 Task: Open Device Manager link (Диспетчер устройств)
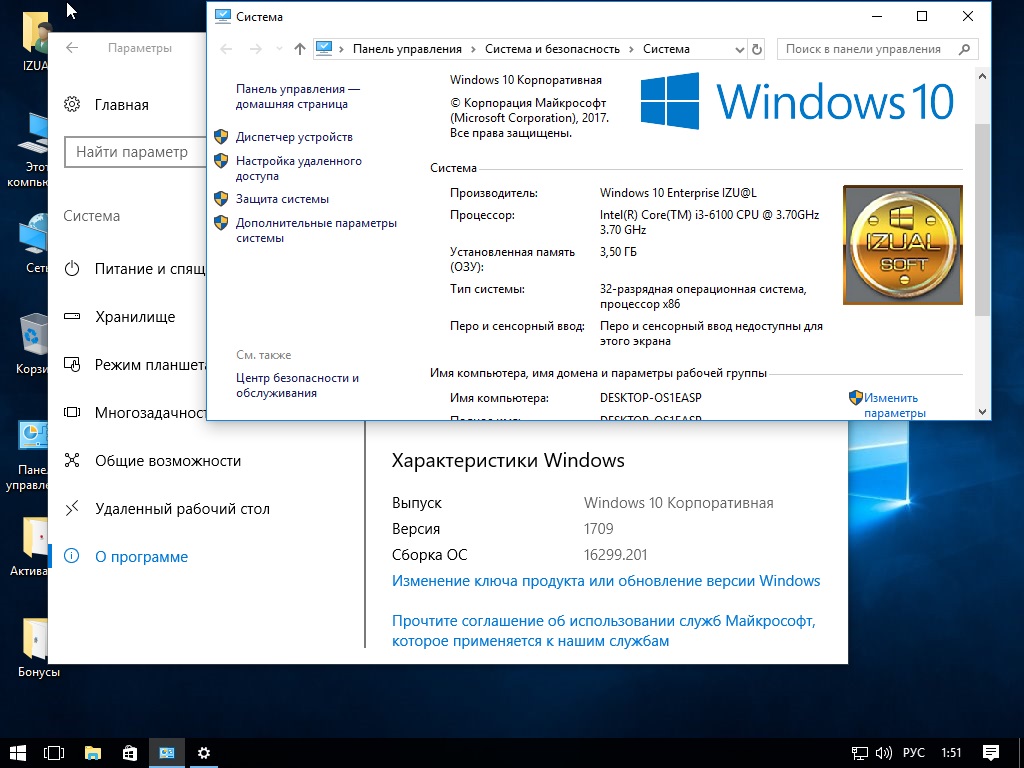tap(294, 137)
